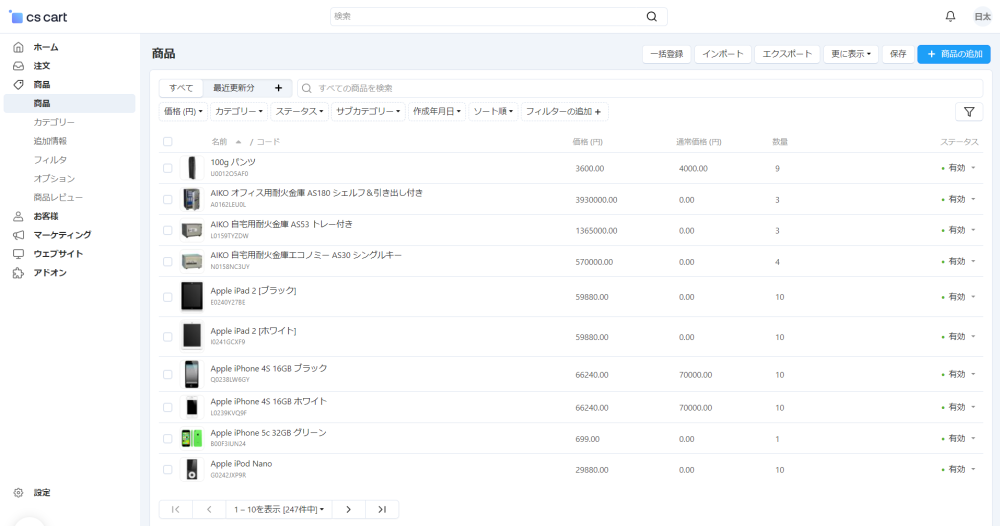Open the notifications bell icon
The height and width of the screenshot is (526, 1000).
click(950, 17)
